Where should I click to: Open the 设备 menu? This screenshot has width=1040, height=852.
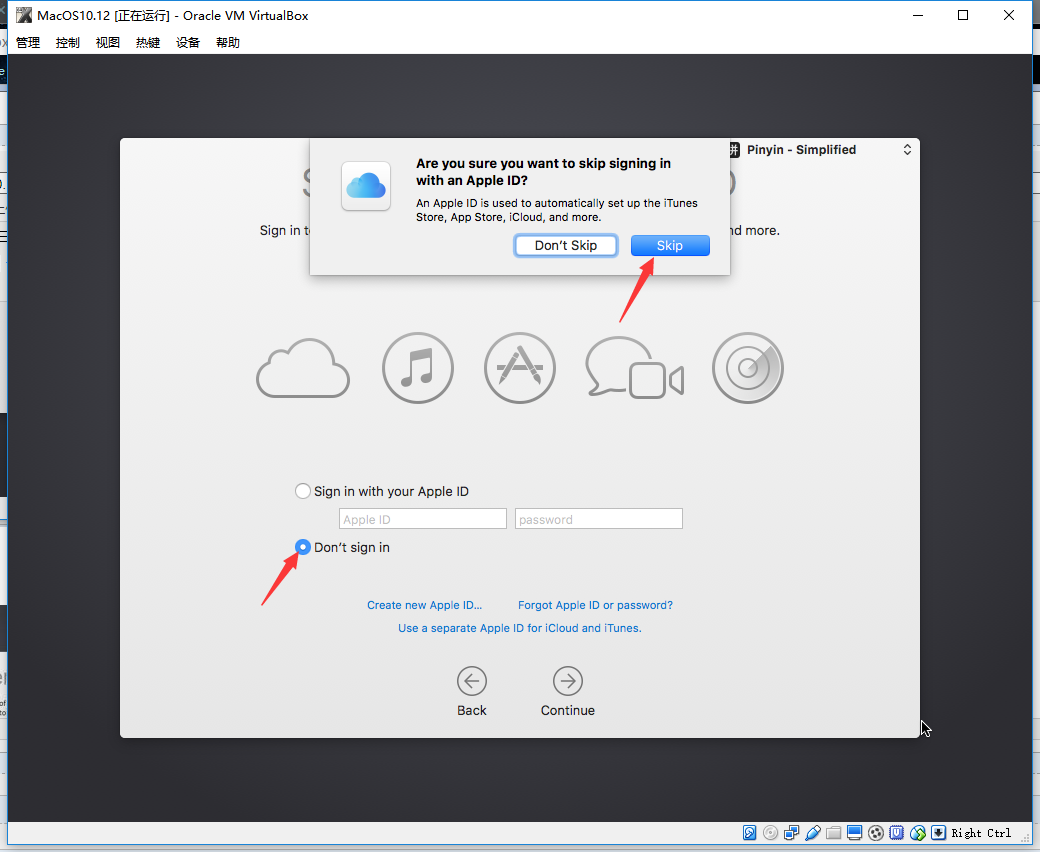click(x=188, y=42)
